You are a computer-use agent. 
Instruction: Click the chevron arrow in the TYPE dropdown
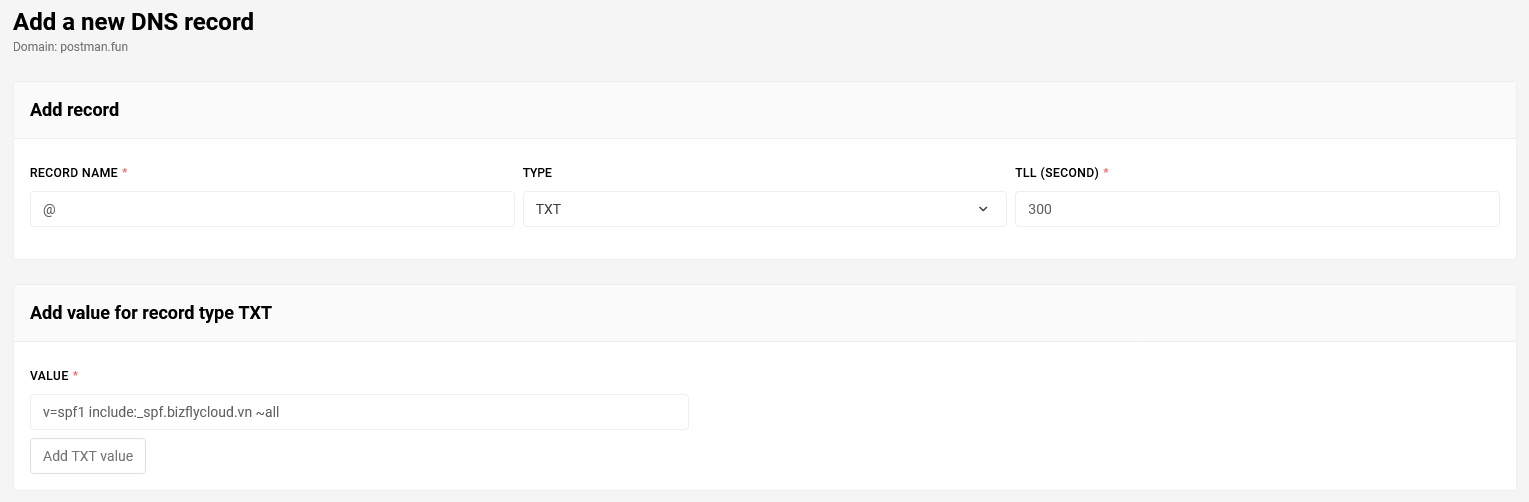point(983,209)
